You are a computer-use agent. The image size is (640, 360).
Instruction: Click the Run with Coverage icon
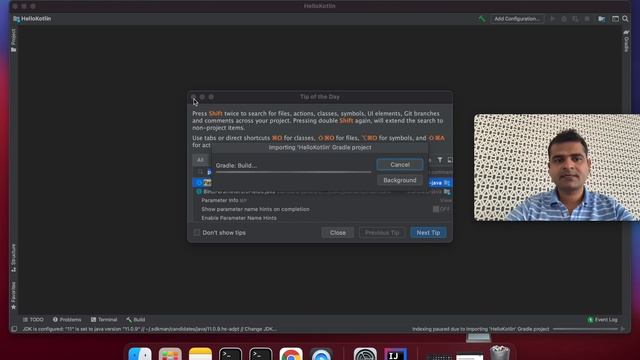pos(575,19)
